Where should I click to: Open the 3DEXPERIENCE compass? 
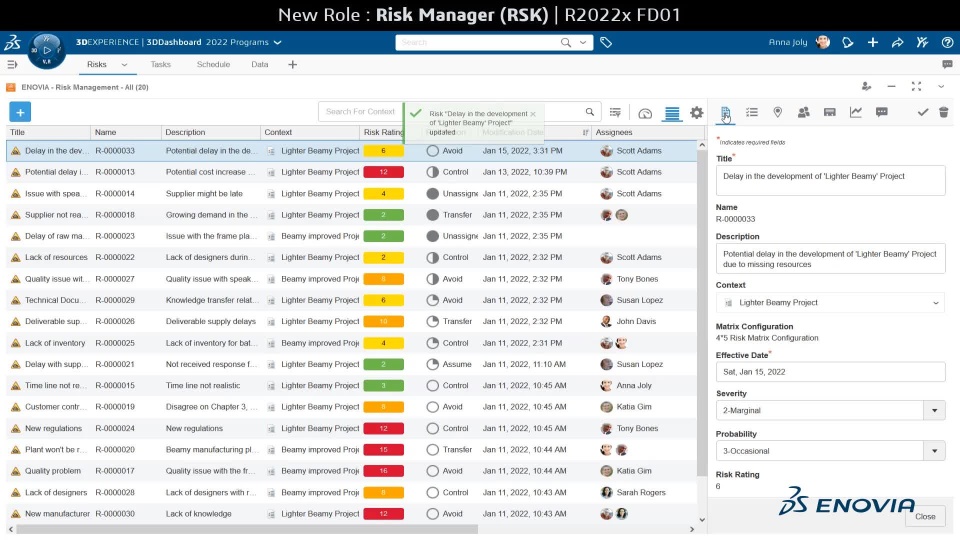tap(47, 50)
